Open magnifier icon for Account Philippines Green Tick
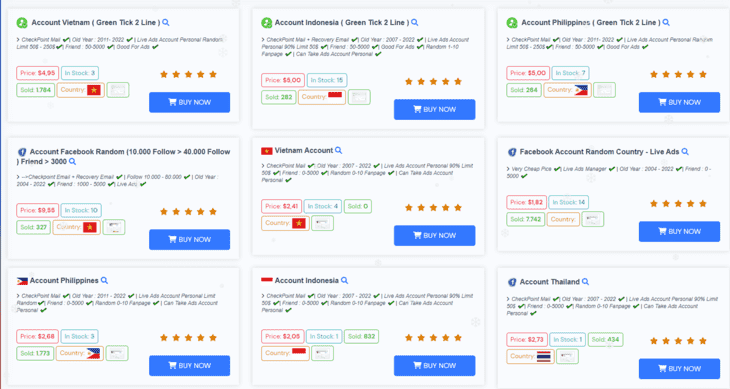The width and height of the screenshot is (730, 389). coord(666,22)
